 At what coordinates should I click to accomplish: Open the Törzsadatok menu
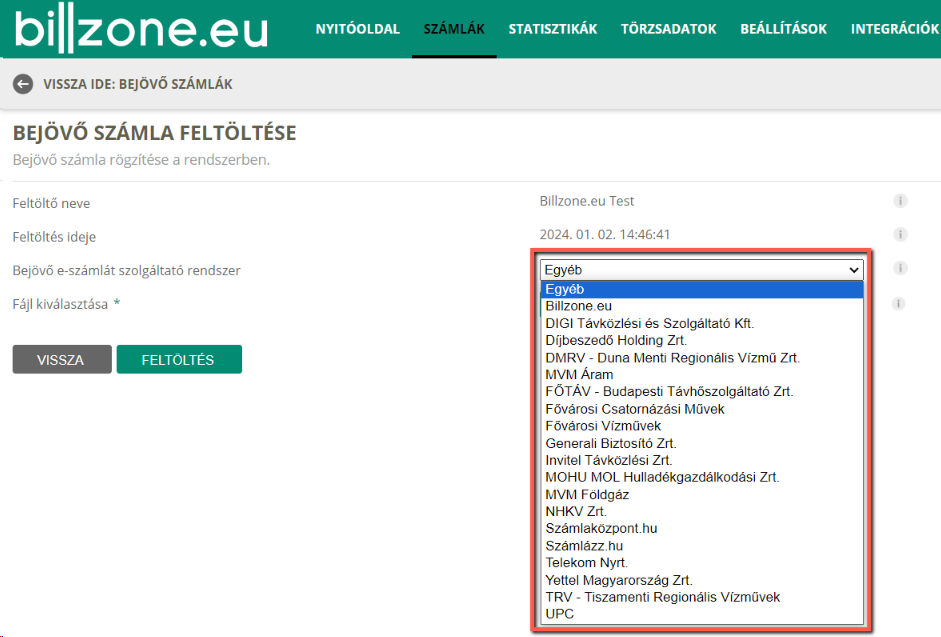click(x=669, y=29)
